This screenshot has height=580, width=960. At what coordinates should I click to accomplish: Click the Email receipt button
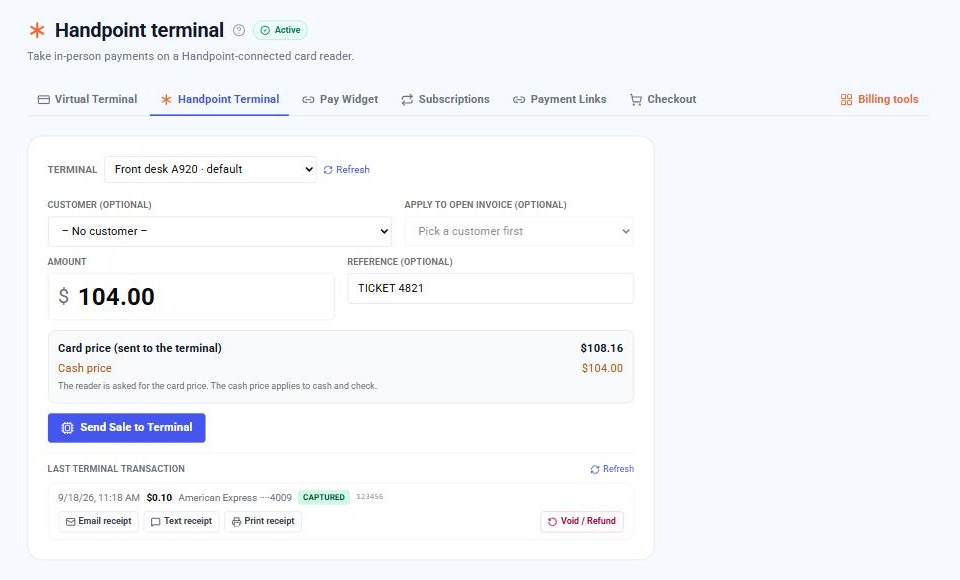(99, 521)
